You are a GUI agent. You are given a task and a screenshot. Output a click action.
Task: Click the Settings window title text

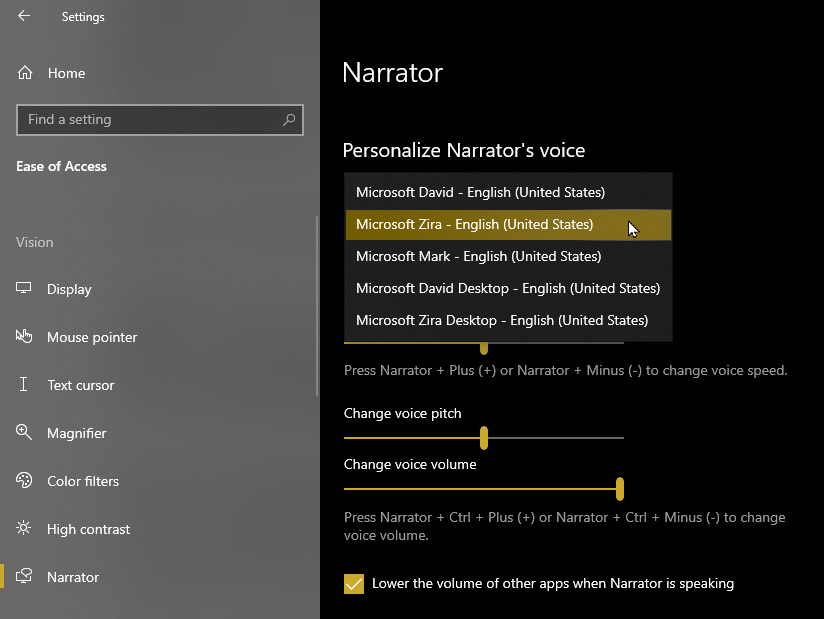click(x=83, y=17)
